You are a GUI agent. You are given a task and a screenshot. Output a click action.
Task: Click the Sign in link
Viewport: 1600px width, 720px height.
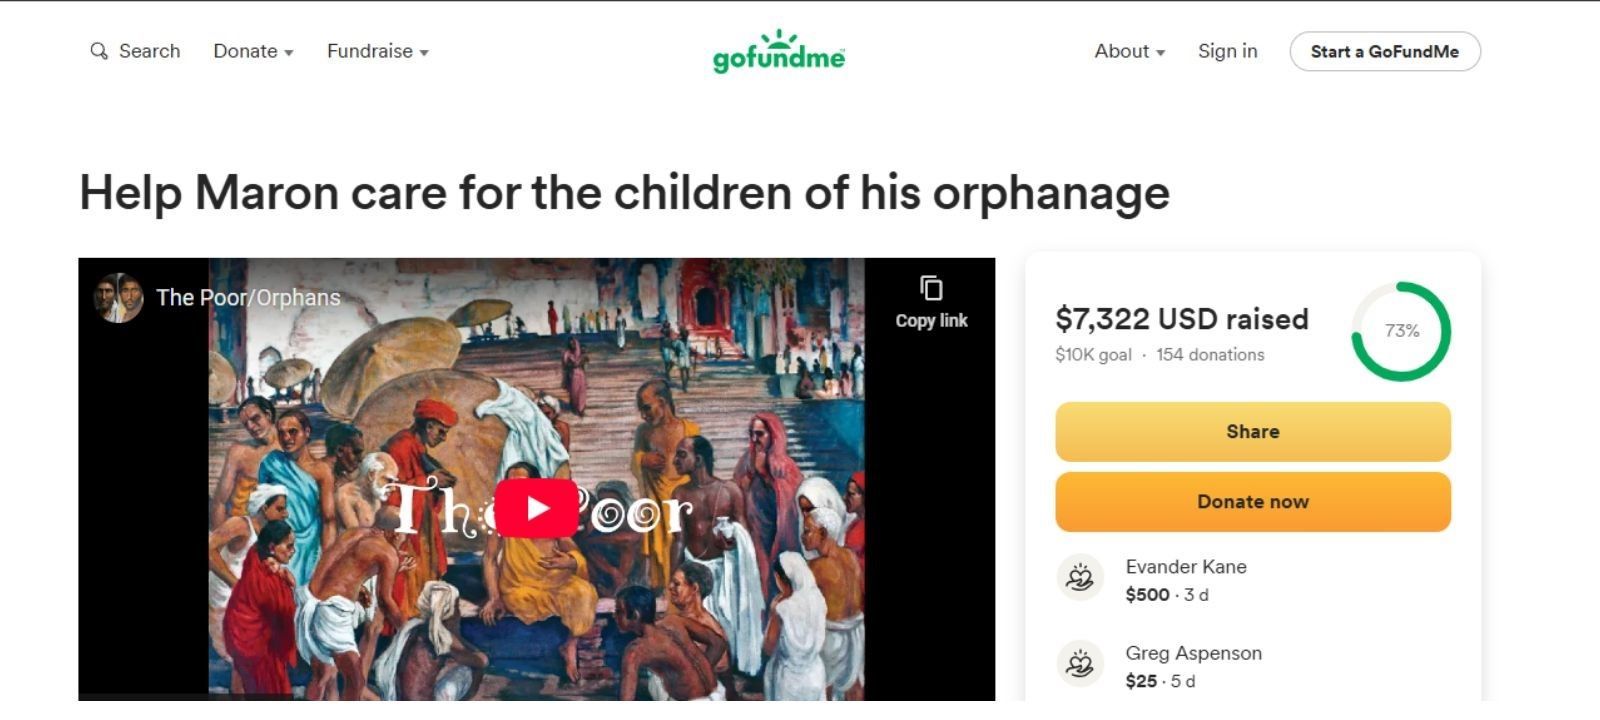1227,51
